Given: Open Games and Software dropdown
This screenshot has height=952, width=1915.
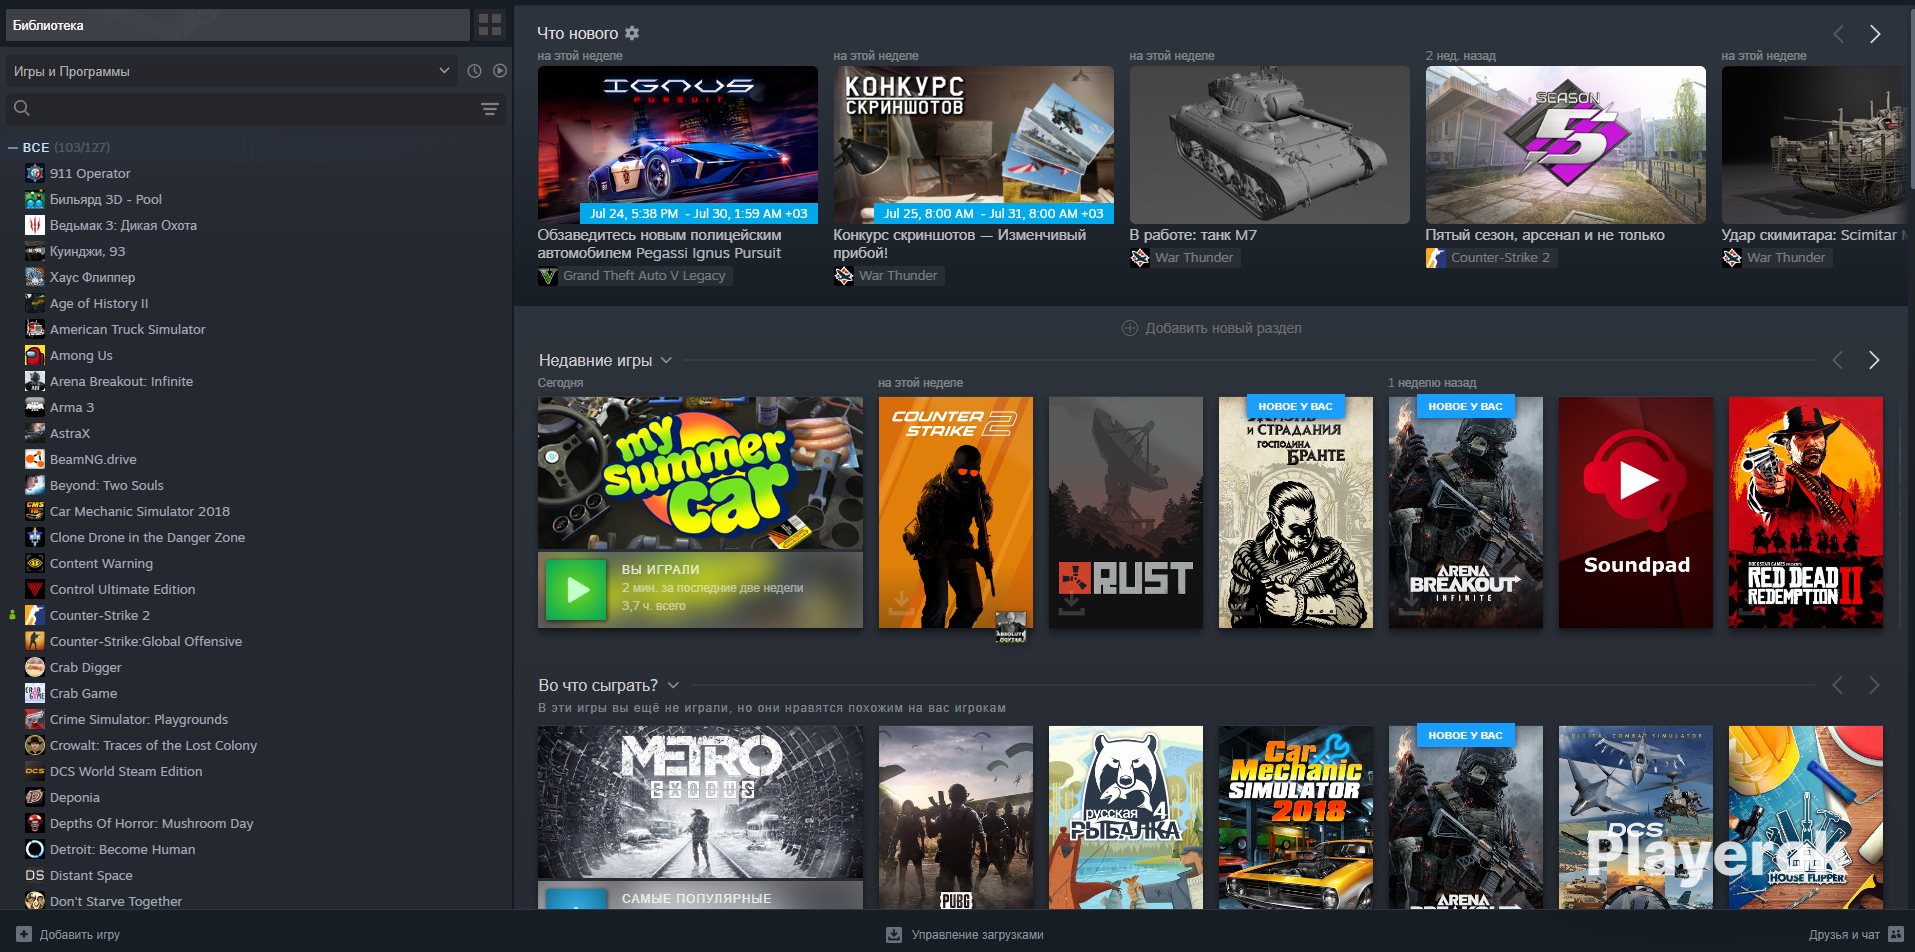Looking at the screenshot, I should pyautogui.click(x=232, y=71).
